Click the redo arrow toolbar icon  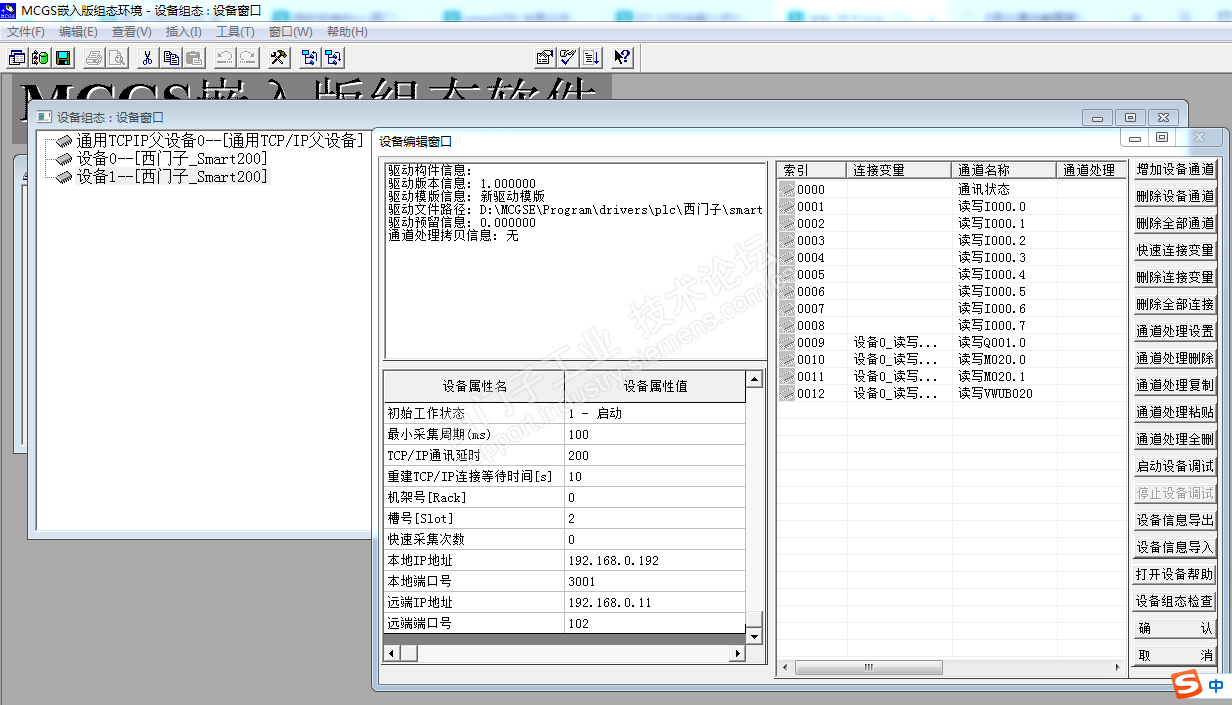point(249,58)
